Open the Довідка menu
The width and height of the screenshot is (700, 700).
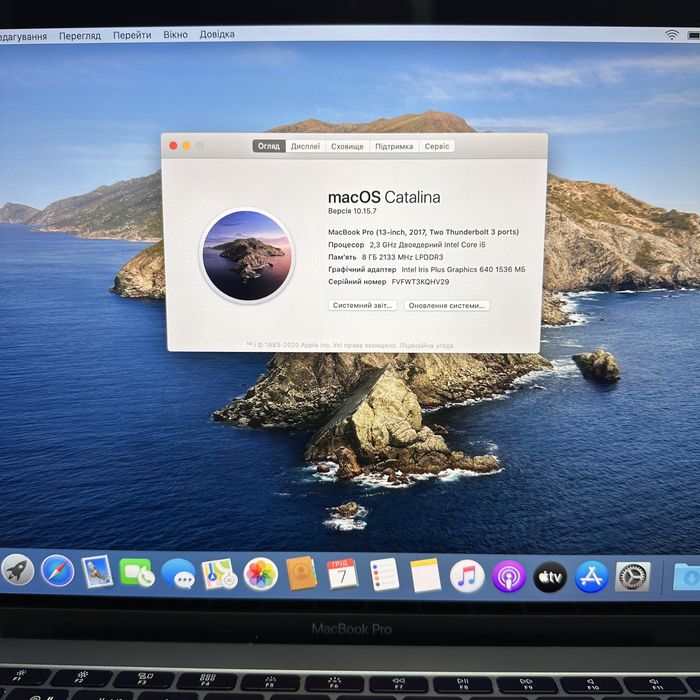[217, 34]
